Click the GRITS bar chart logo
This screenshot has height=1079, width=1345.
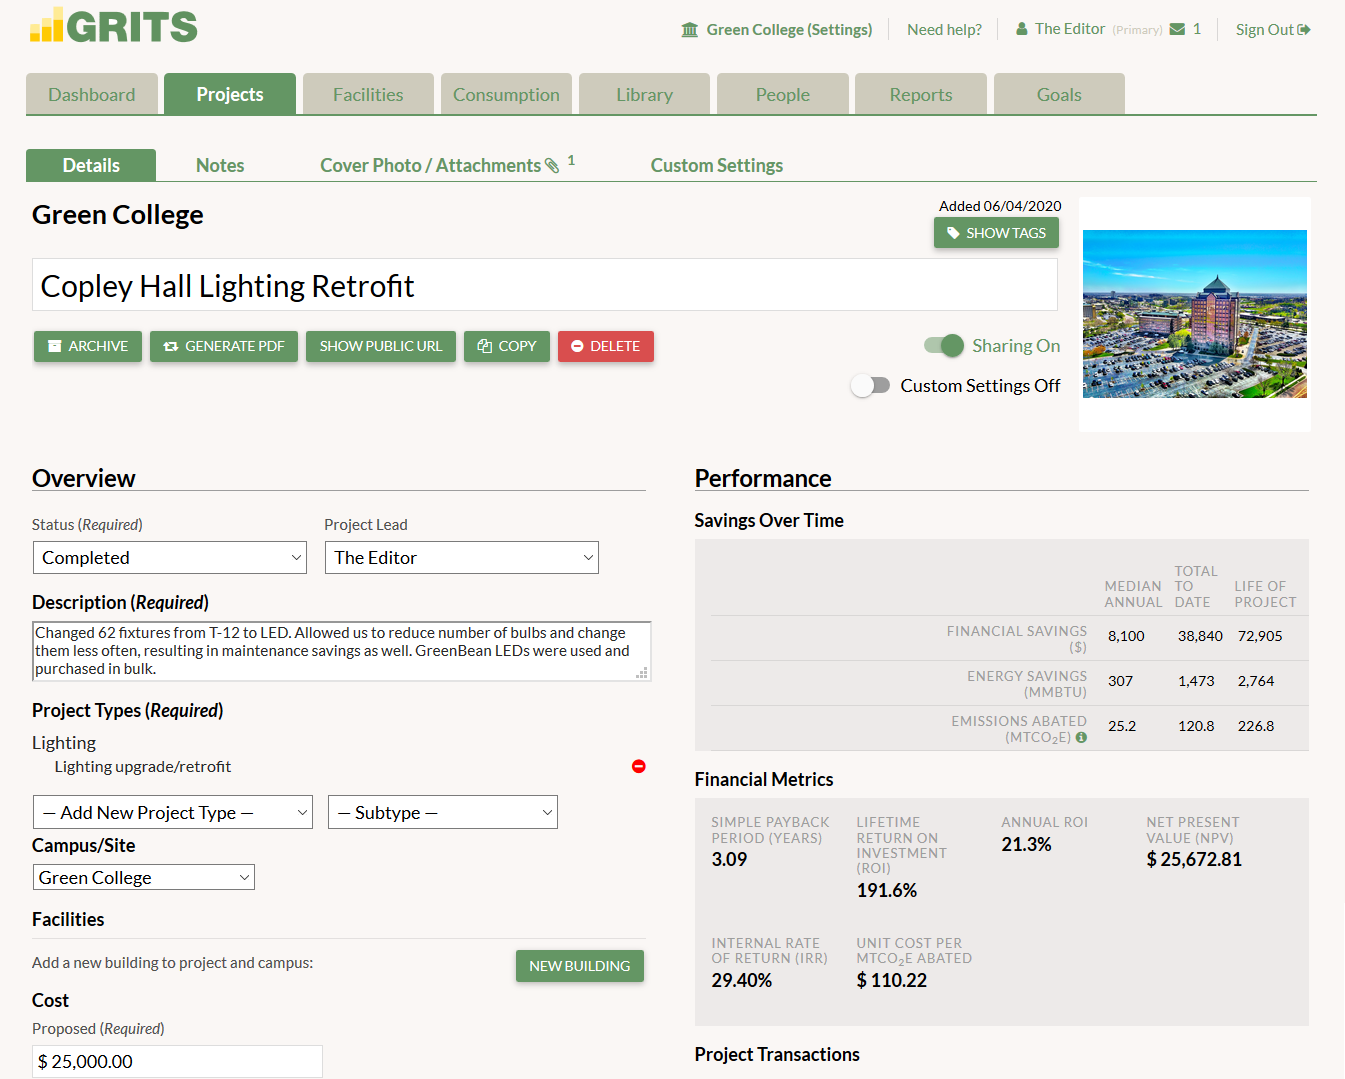(46, 26)
